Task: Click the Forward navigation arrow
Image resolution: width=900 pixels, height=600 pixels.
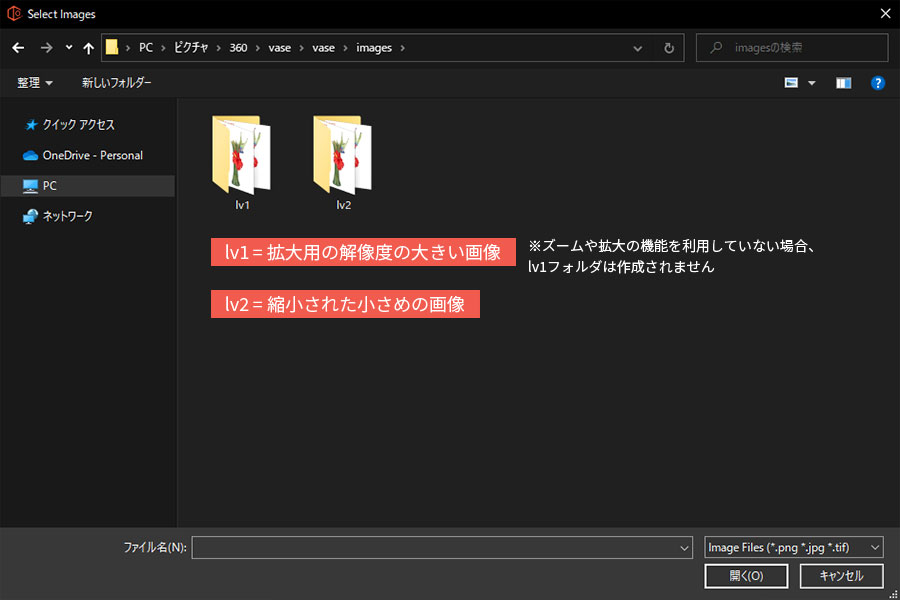Action: pyautogui.click(x=46, y=48)
